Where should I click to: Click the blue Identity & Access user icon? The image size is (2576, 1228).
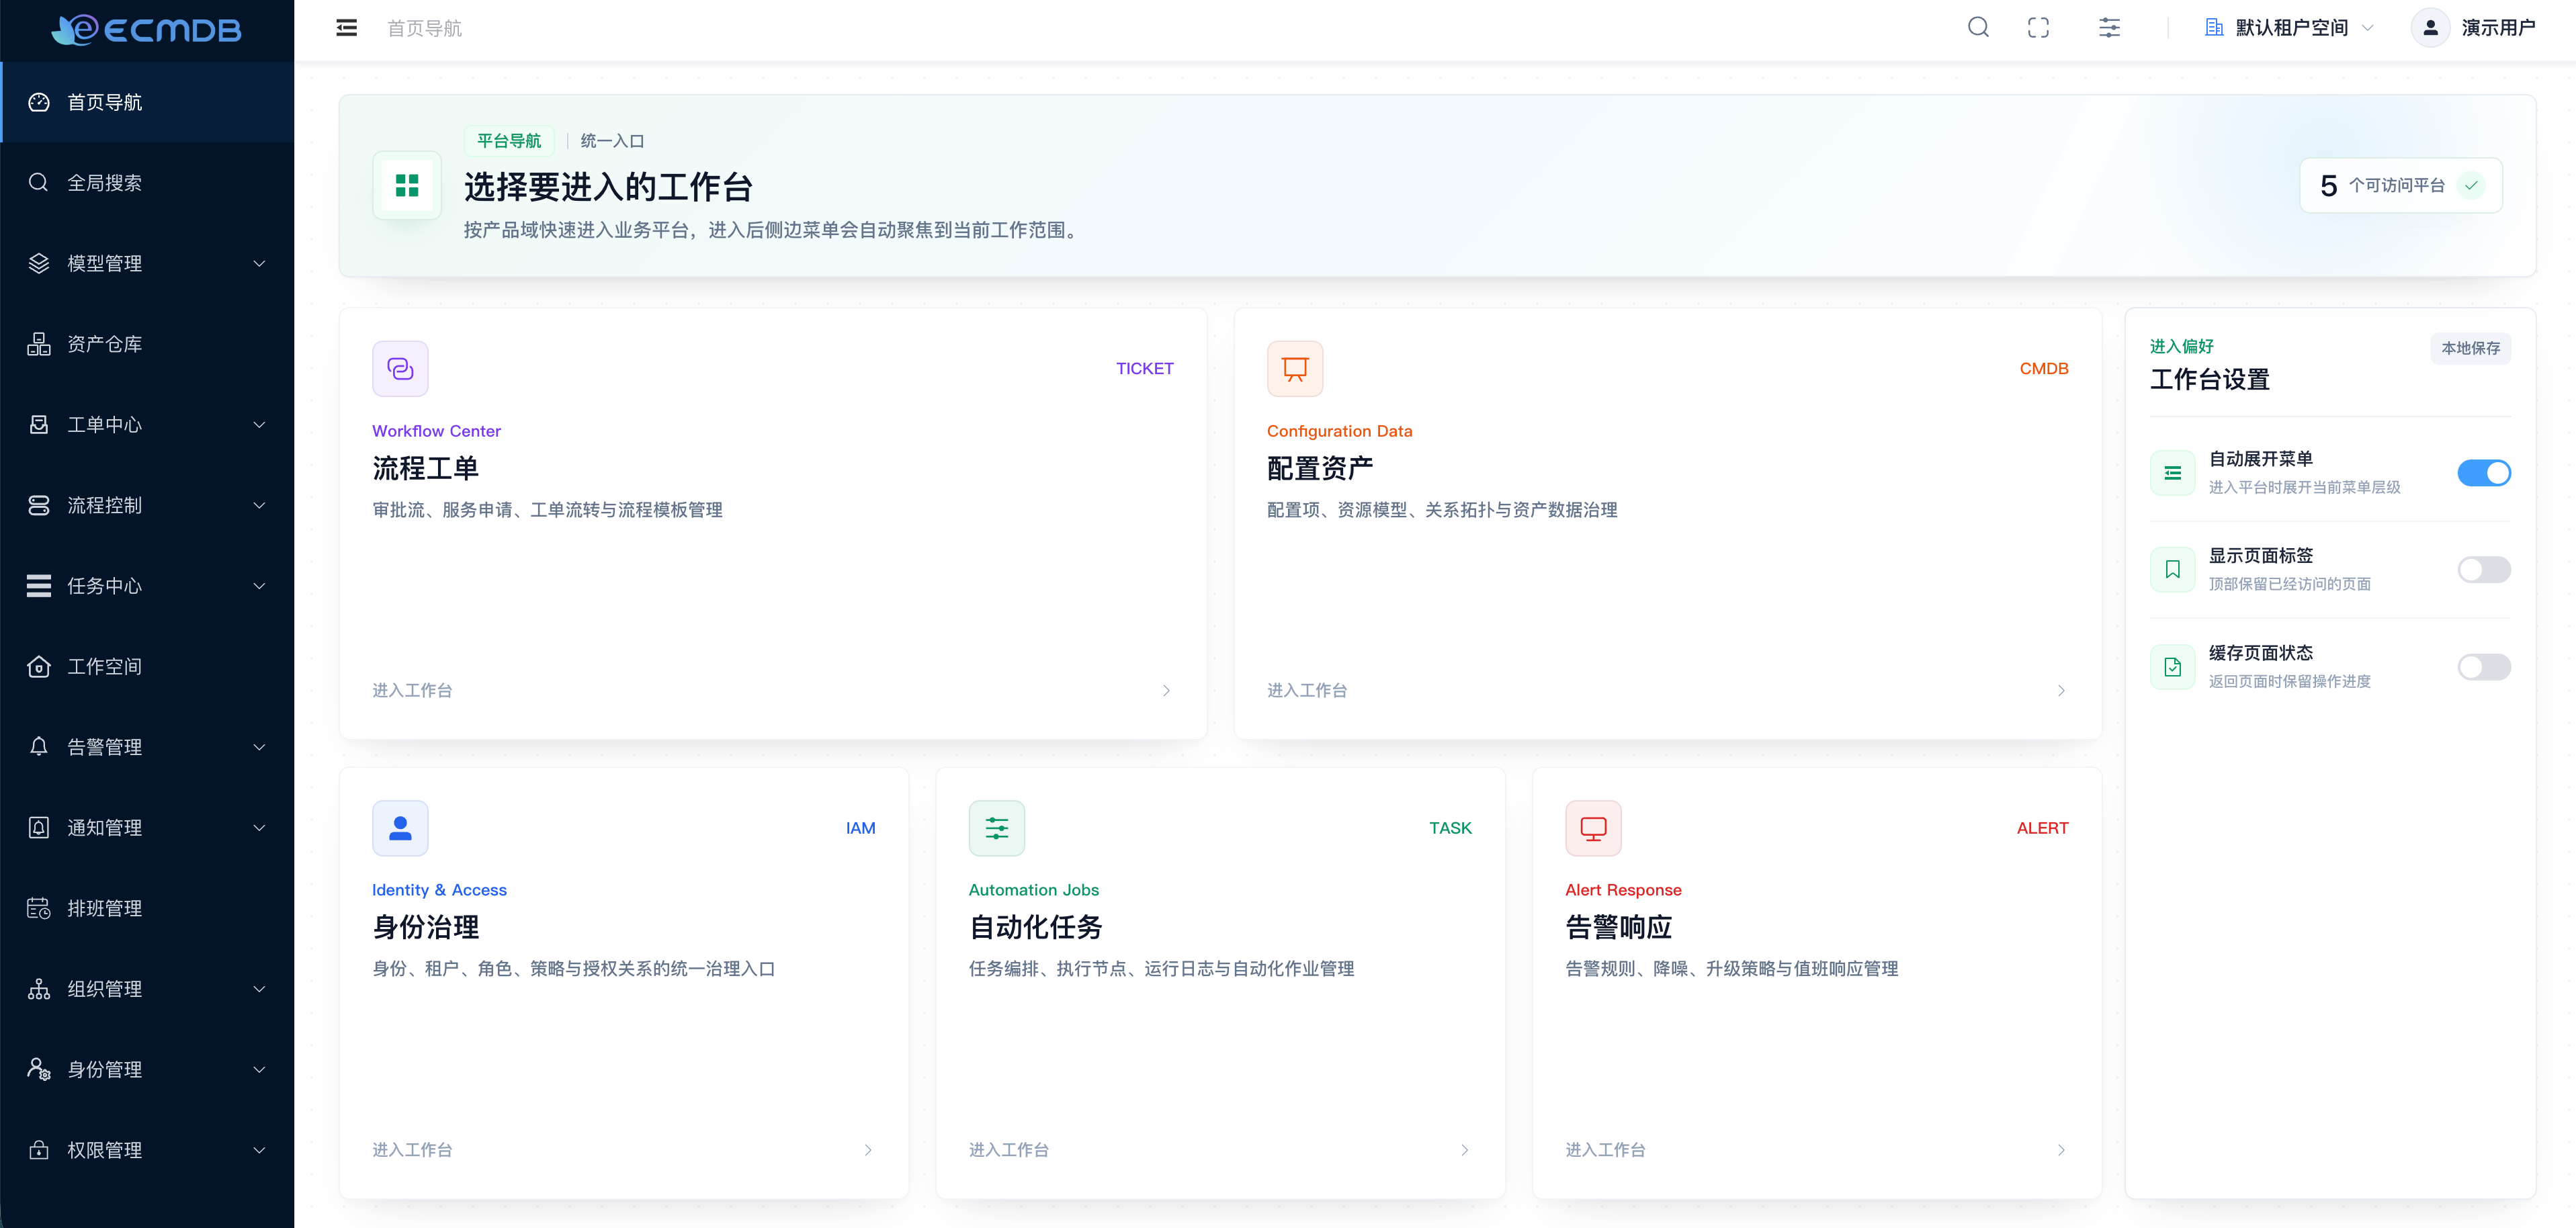coord(400,828)
